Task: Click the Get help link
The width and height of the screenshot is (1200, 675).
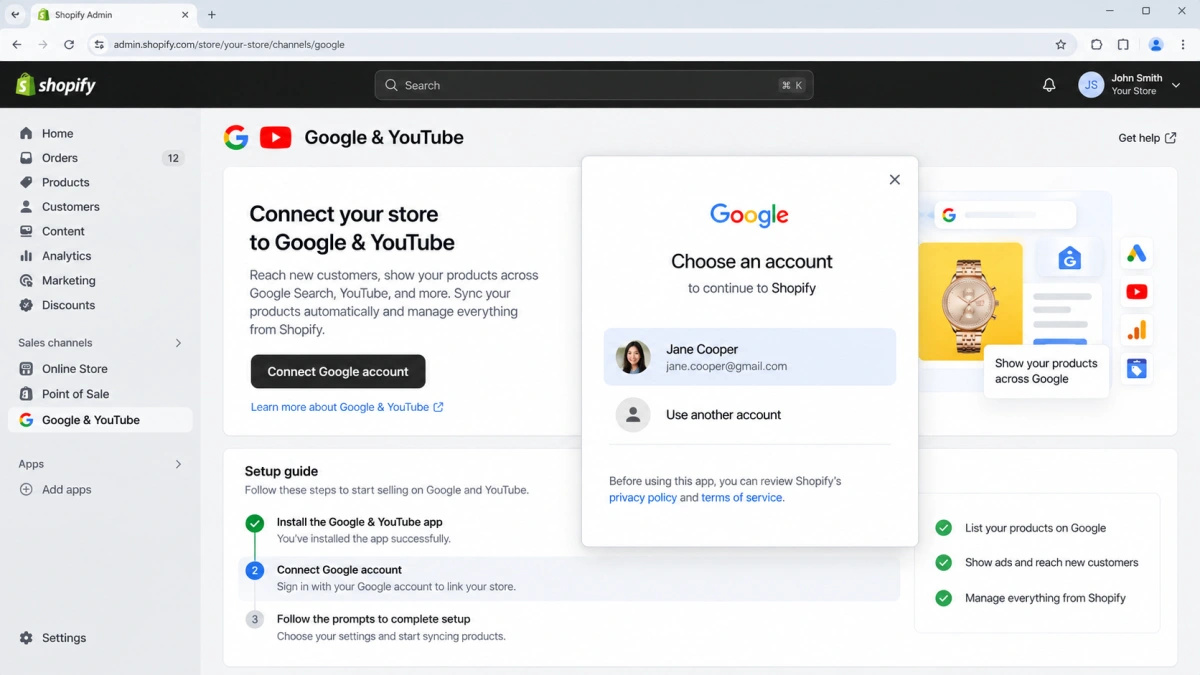Action: point(1147,138)
